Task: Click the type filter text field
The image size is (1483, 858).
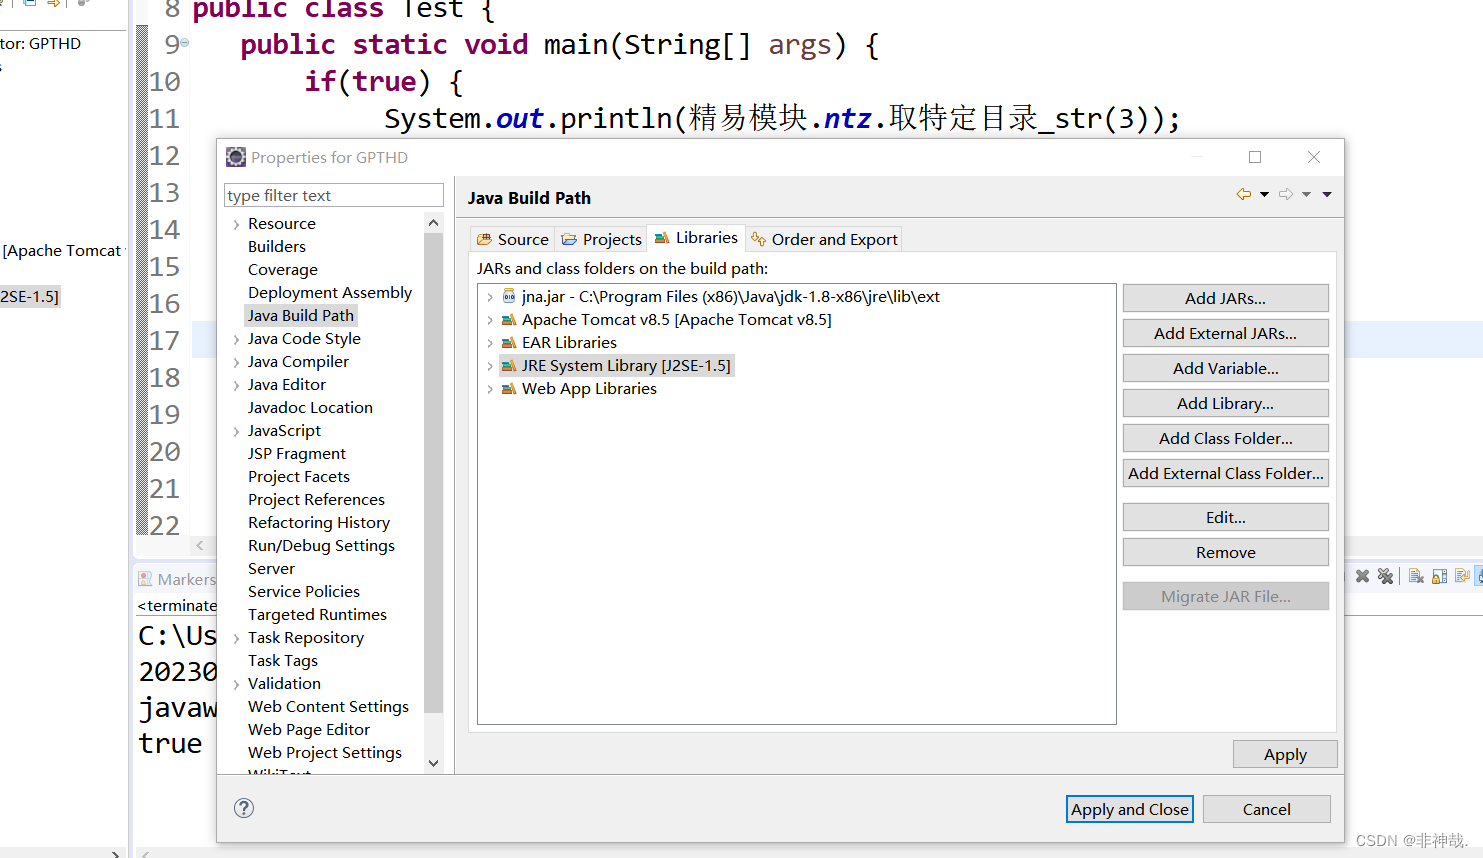Action: [333, 194]
